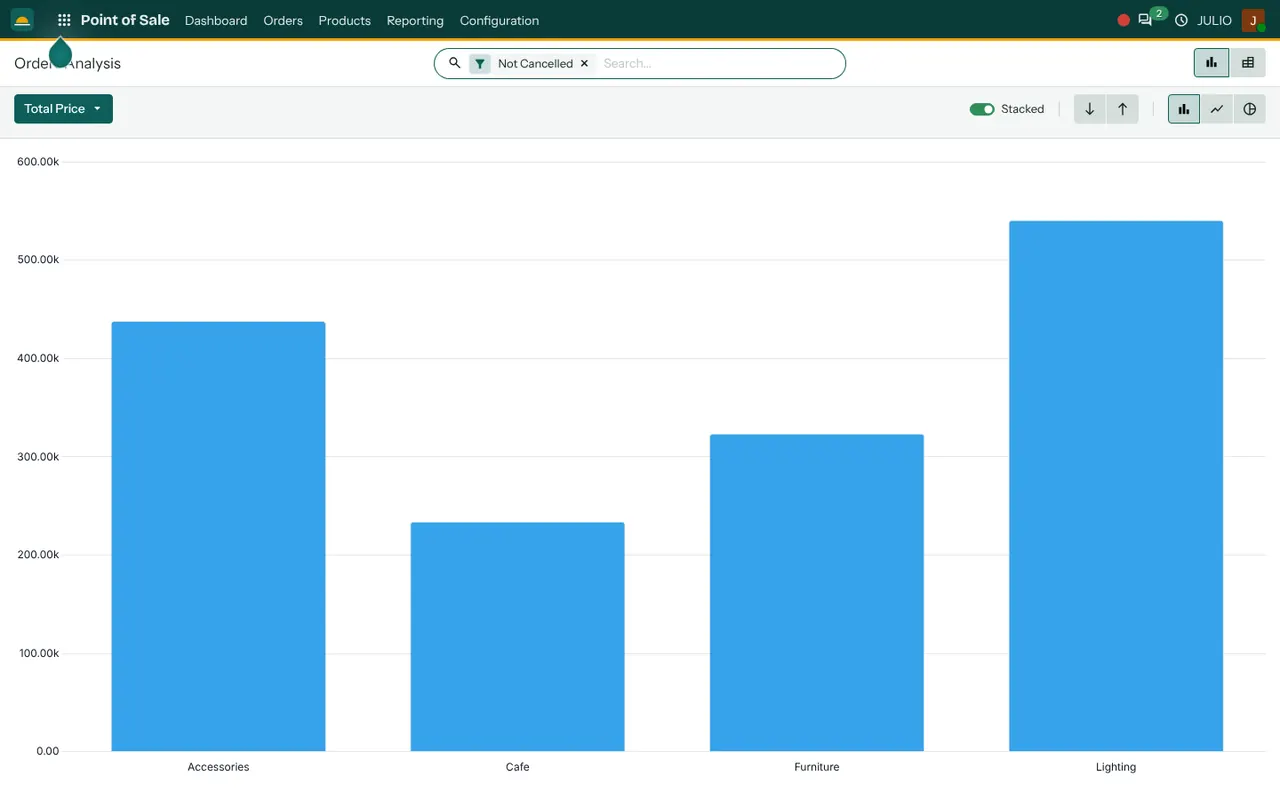This screenshot has width=1280, height=800.
Task: Click the 300.00k axis value
Action: tap(38, 457)
